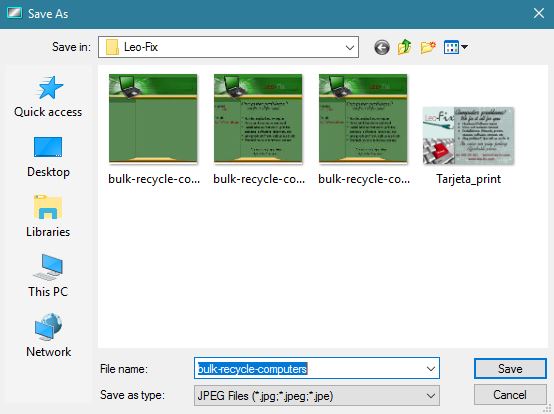Create a new folder icon
This screenshot has height=414, width=554.
click(428, 47)
